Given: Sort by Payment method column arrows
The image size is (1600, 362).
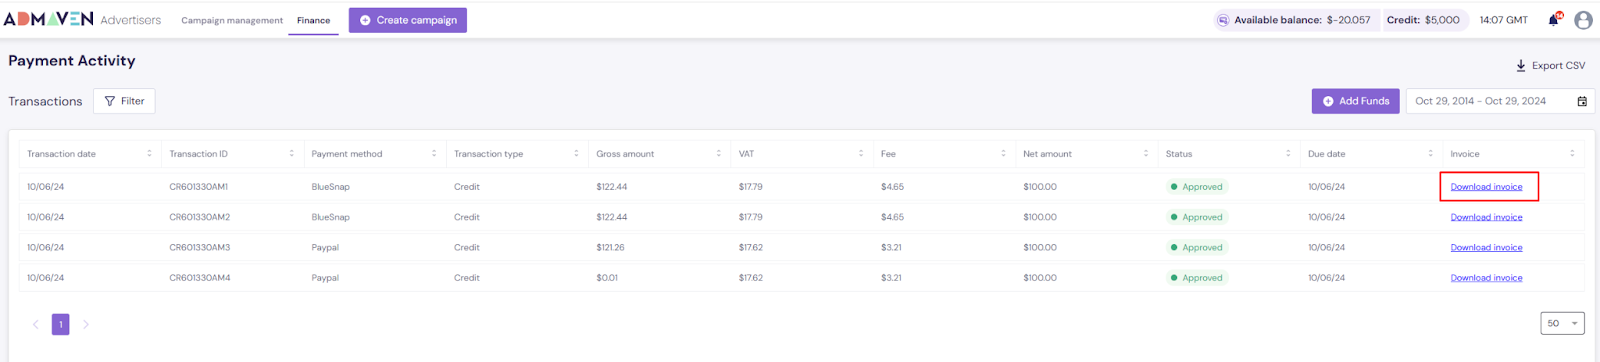Looking at the screenshot, I should (x=434, y=154).
